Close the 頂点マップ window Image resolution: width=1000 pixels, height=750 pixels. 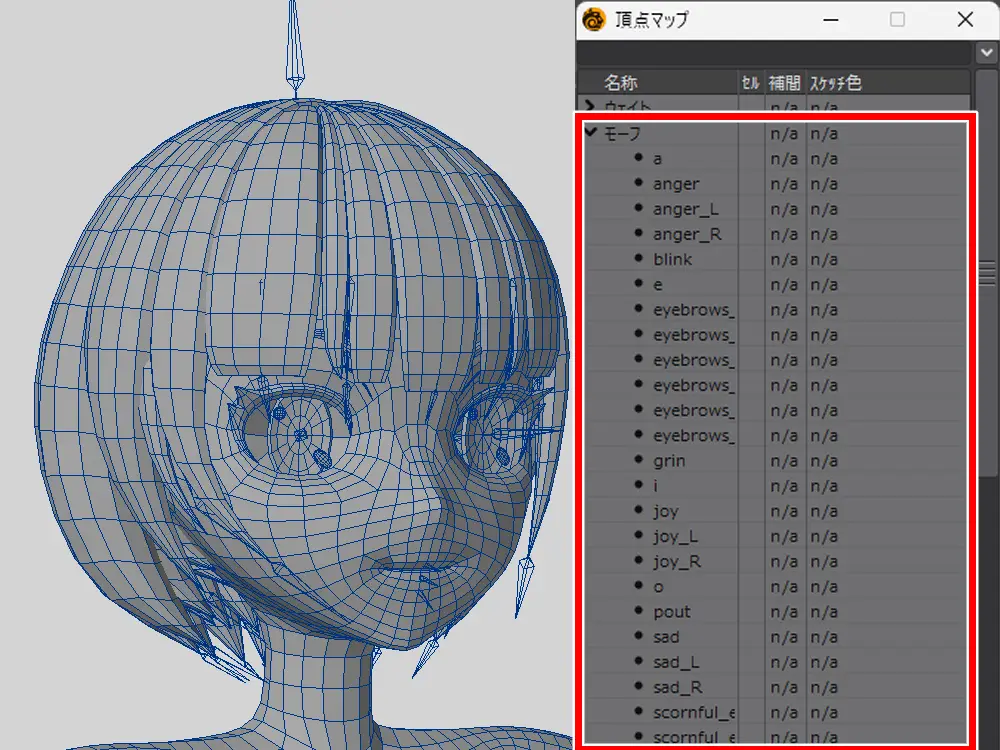click(964, 19)
